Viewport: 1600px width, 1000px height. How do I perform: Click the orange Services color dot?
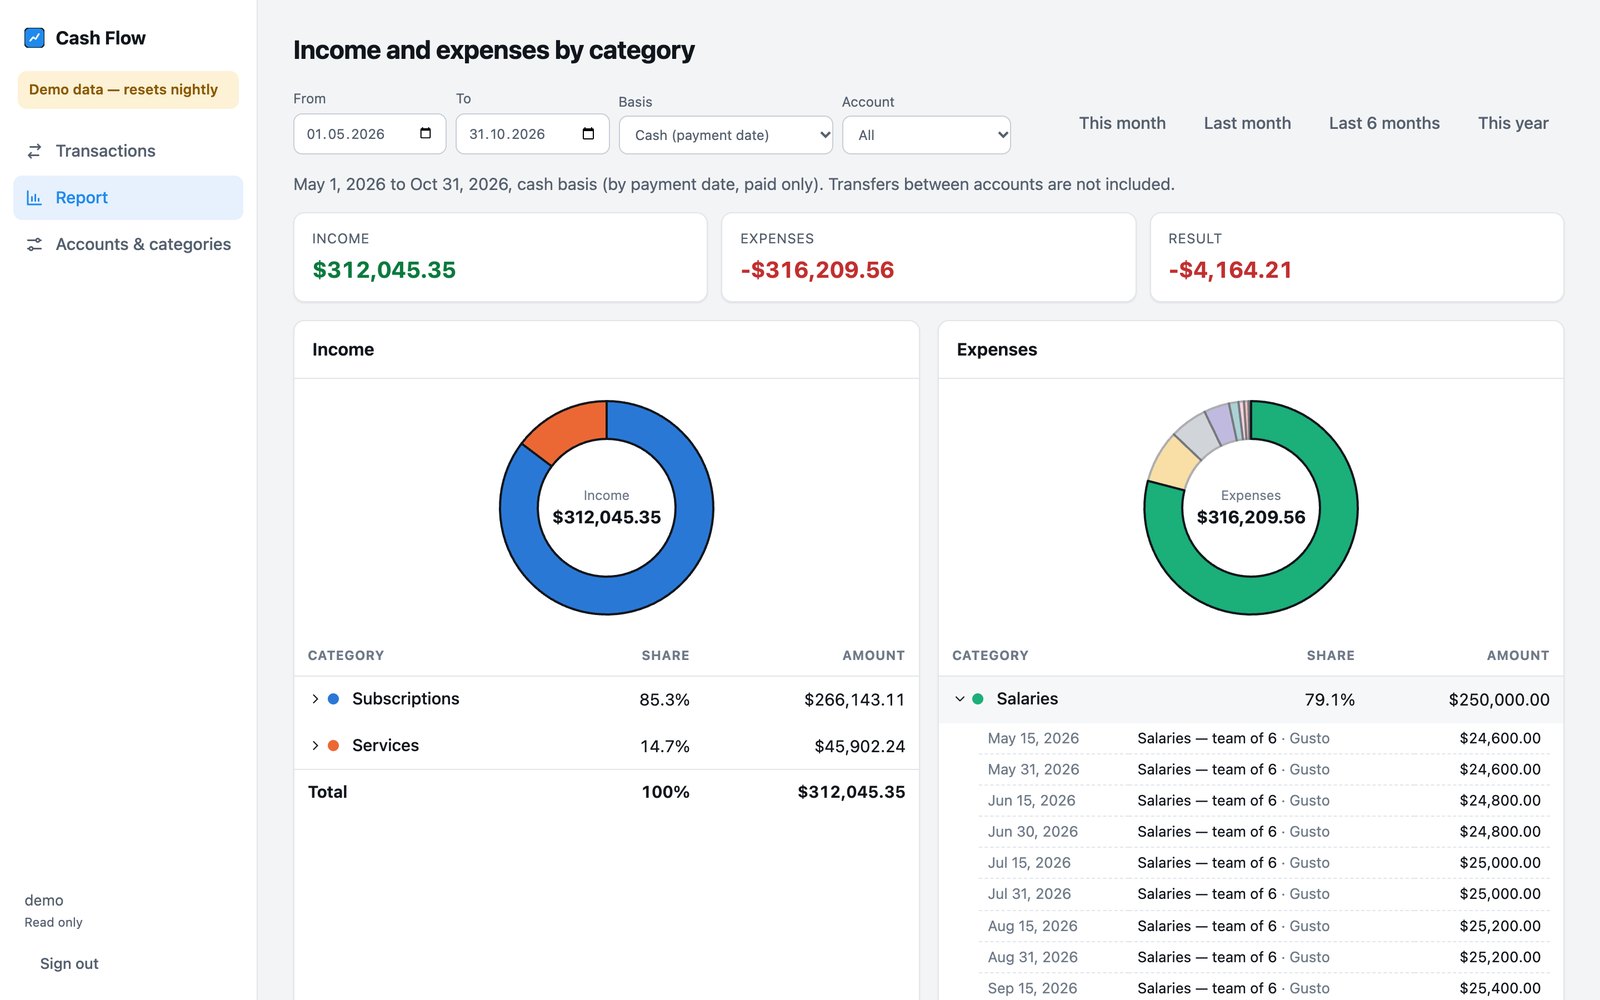point(333,746)
